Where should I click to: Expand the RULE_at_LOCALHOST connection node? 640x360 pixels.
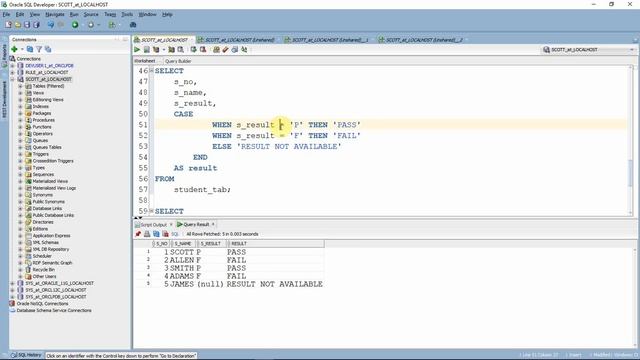click(13, 72)
